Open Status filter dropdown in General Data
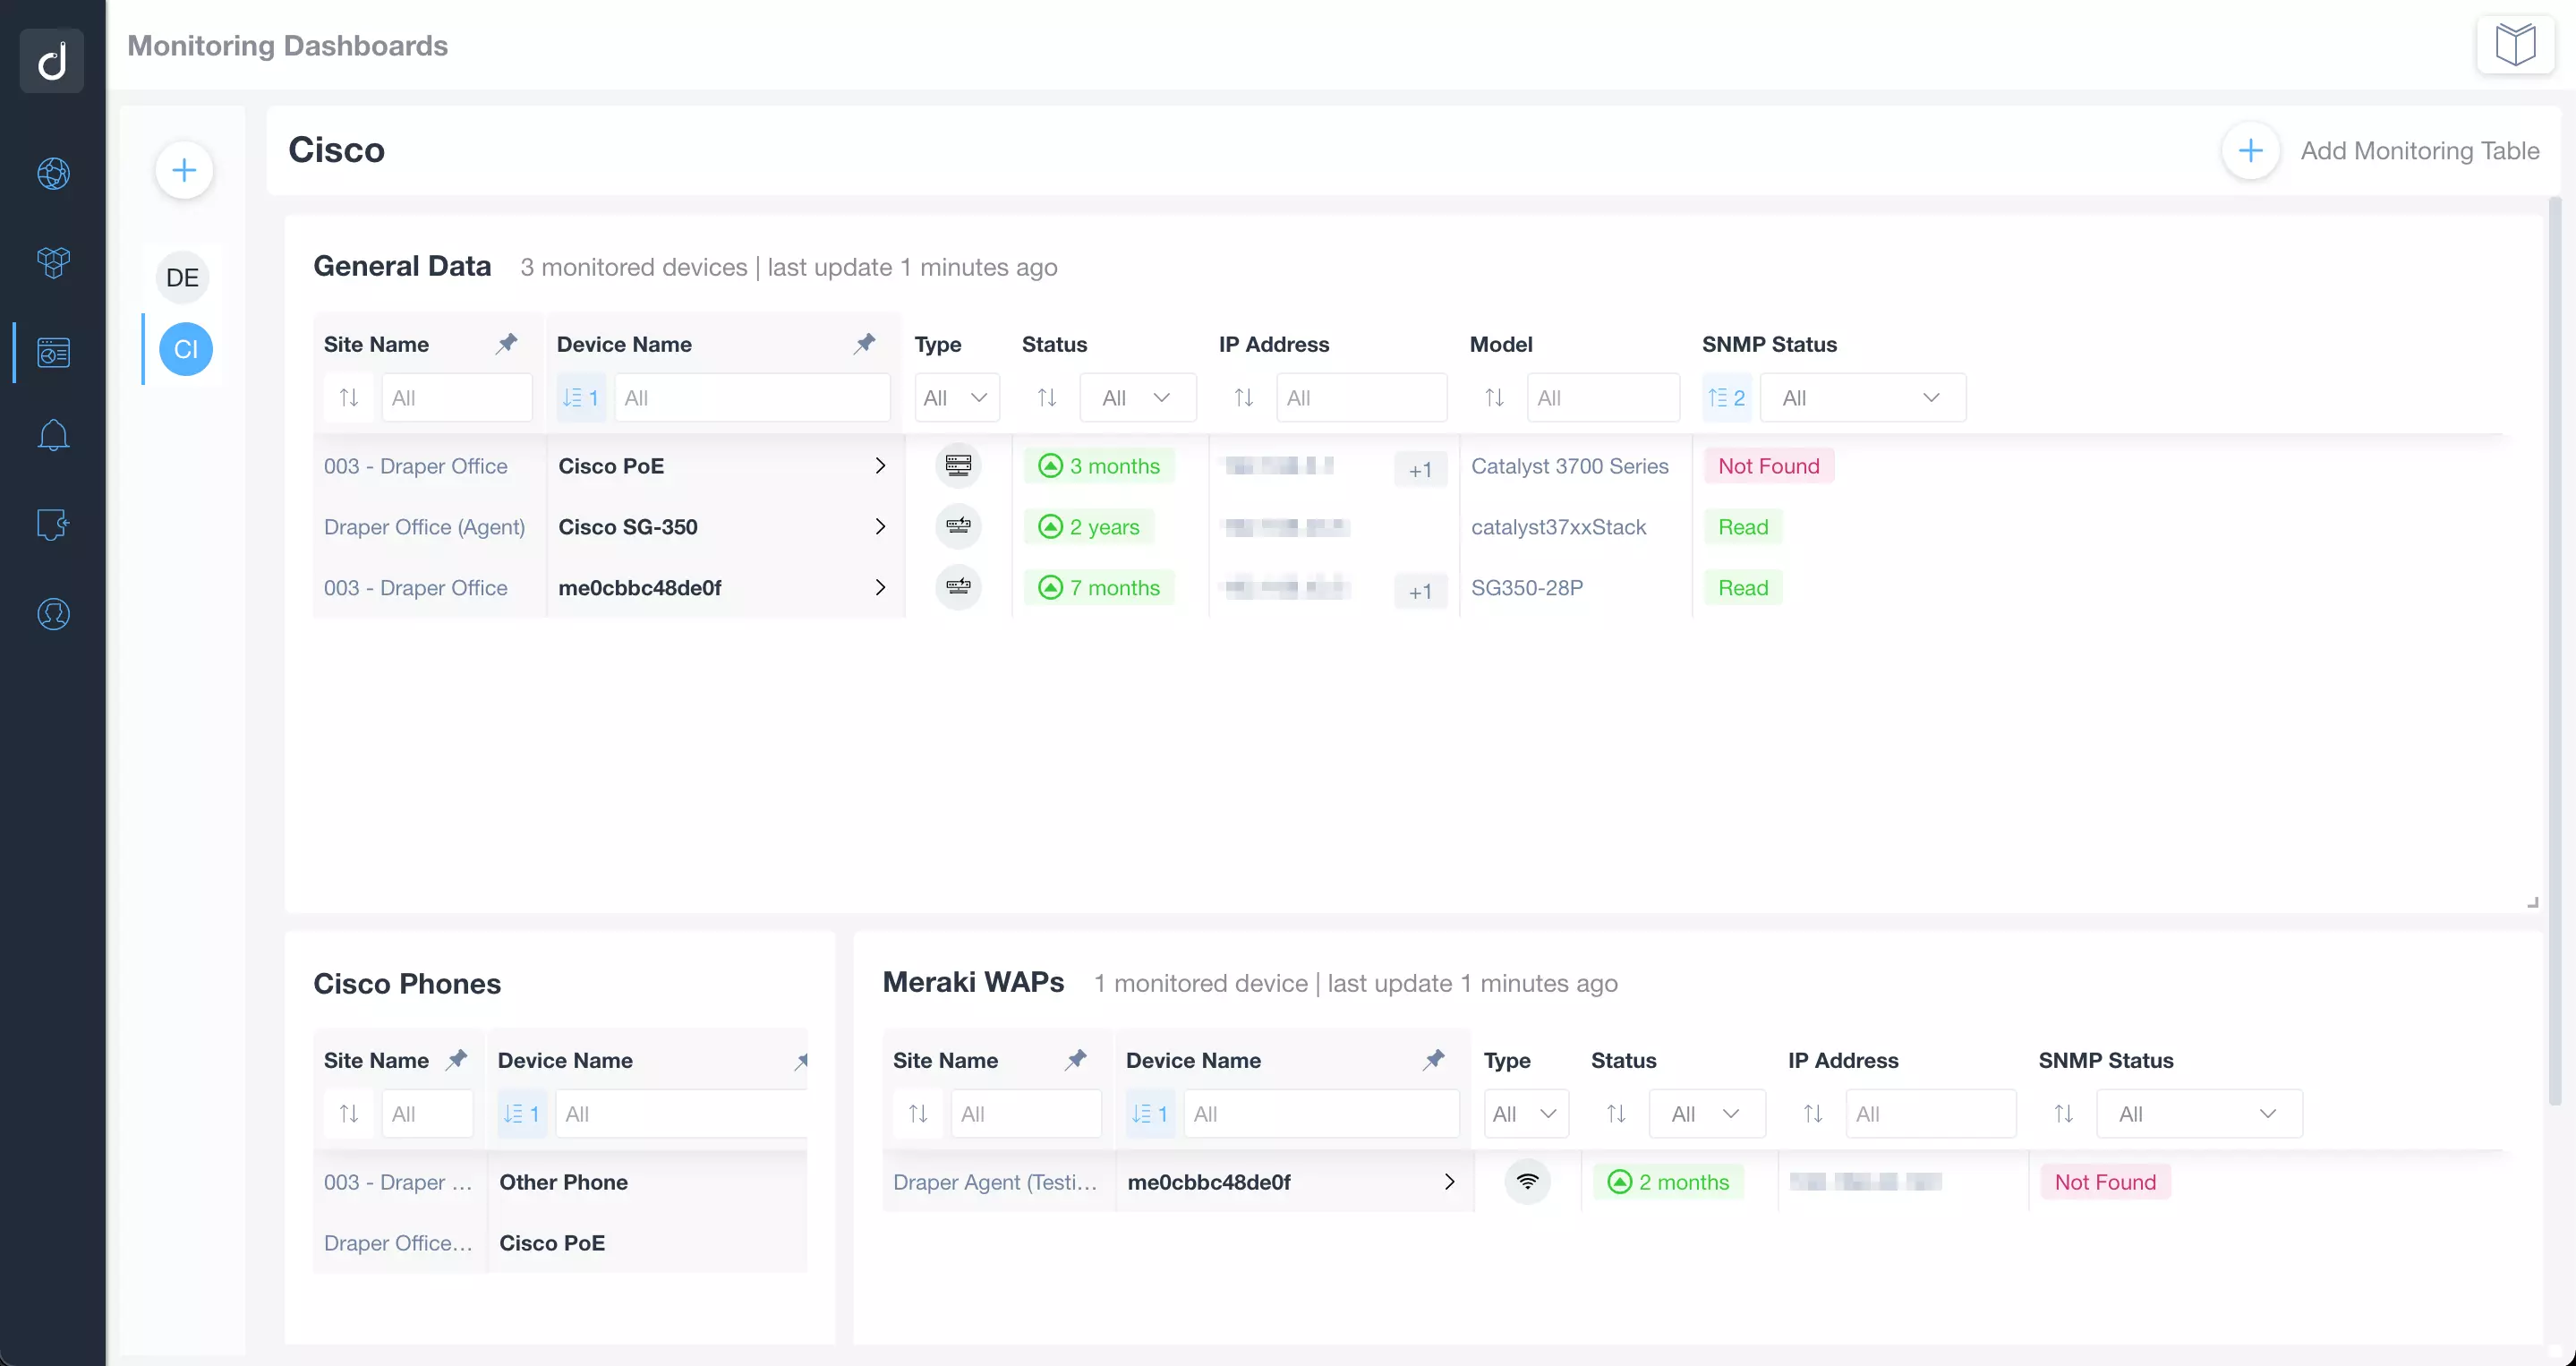The width and height of the screenshot is (2576, 1366). click(x=1138, y=398)
